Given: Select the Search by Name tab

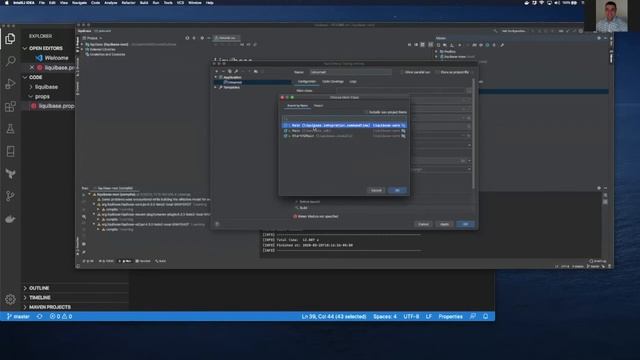Looking at the screenshot, I should pyautogui.click(x=298, y=106).
